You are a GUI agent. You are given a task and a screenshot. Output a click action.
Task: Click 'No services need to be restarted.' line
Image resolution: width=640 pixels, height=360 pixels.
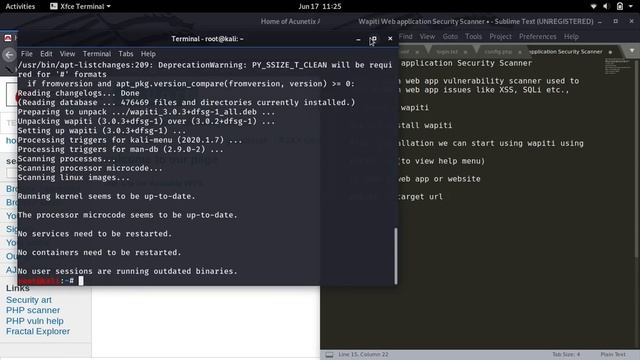pyautogui.click(x=95, y=234)
